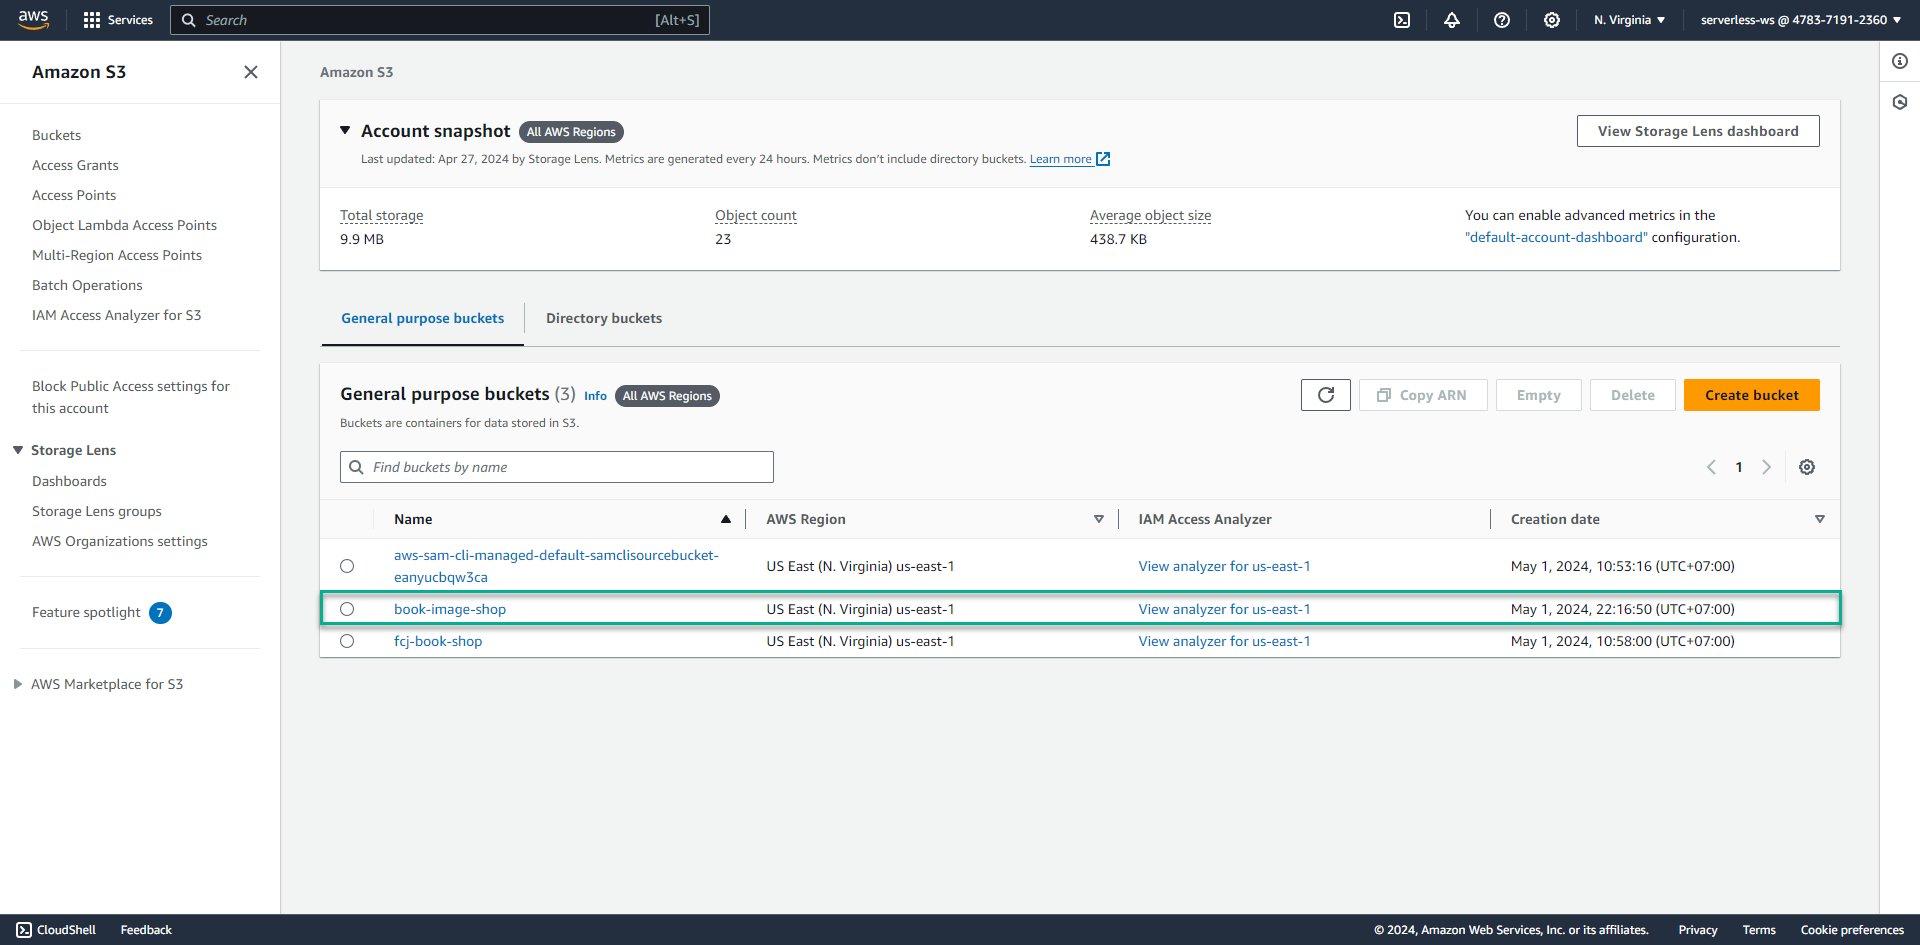Open Block Public Access settings for this account
This screenshot has height=945, width=1920.
coord(131,397)
